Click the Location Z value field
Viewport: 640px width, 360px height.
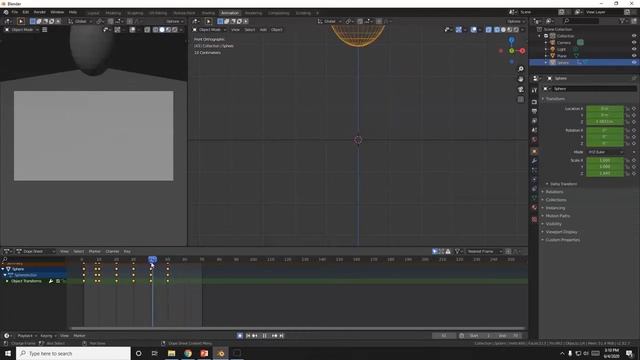605,122
